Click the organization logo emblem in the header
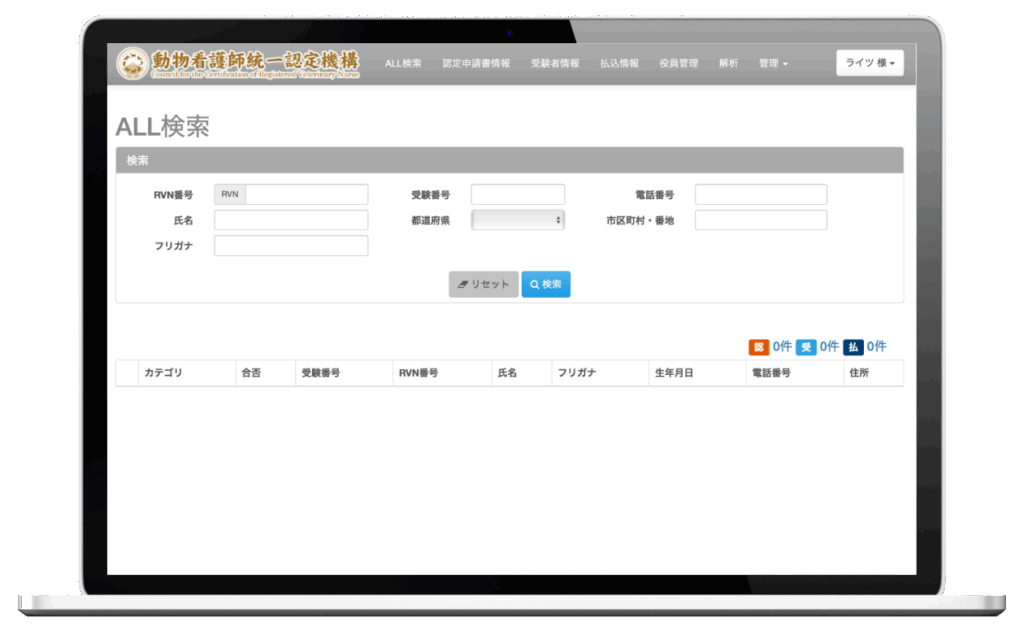Viewport: 1024px width, 636px height. click(x=131, y=63)
